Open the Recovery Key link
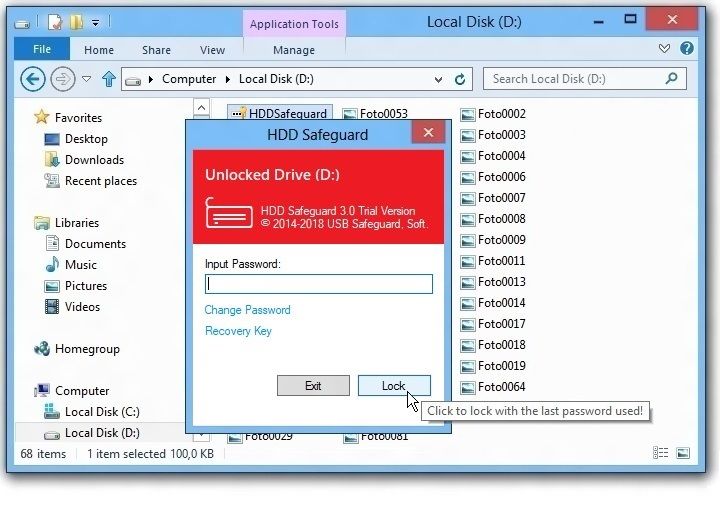This screenshot has height=510, width=720. (238, 331)
